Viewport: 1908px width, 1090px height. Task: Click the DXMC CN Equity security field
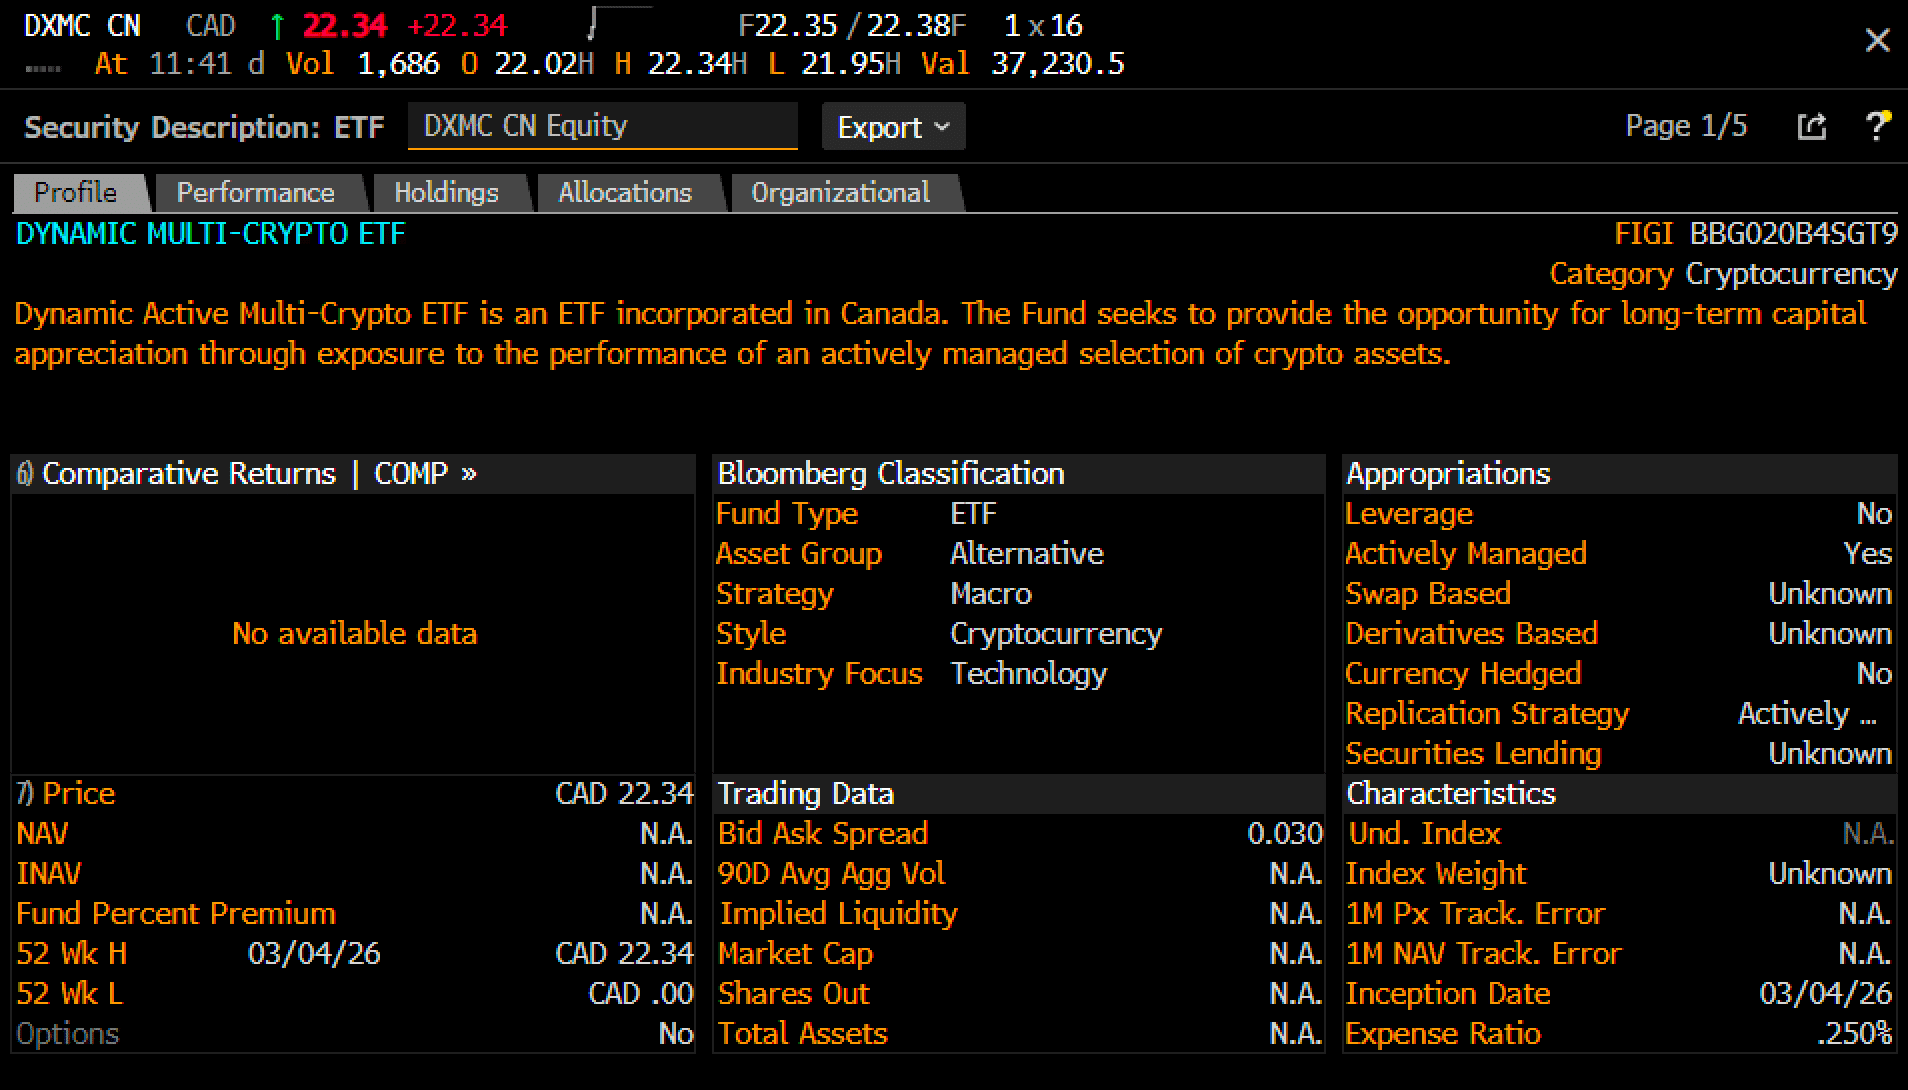tap(602, 126)
